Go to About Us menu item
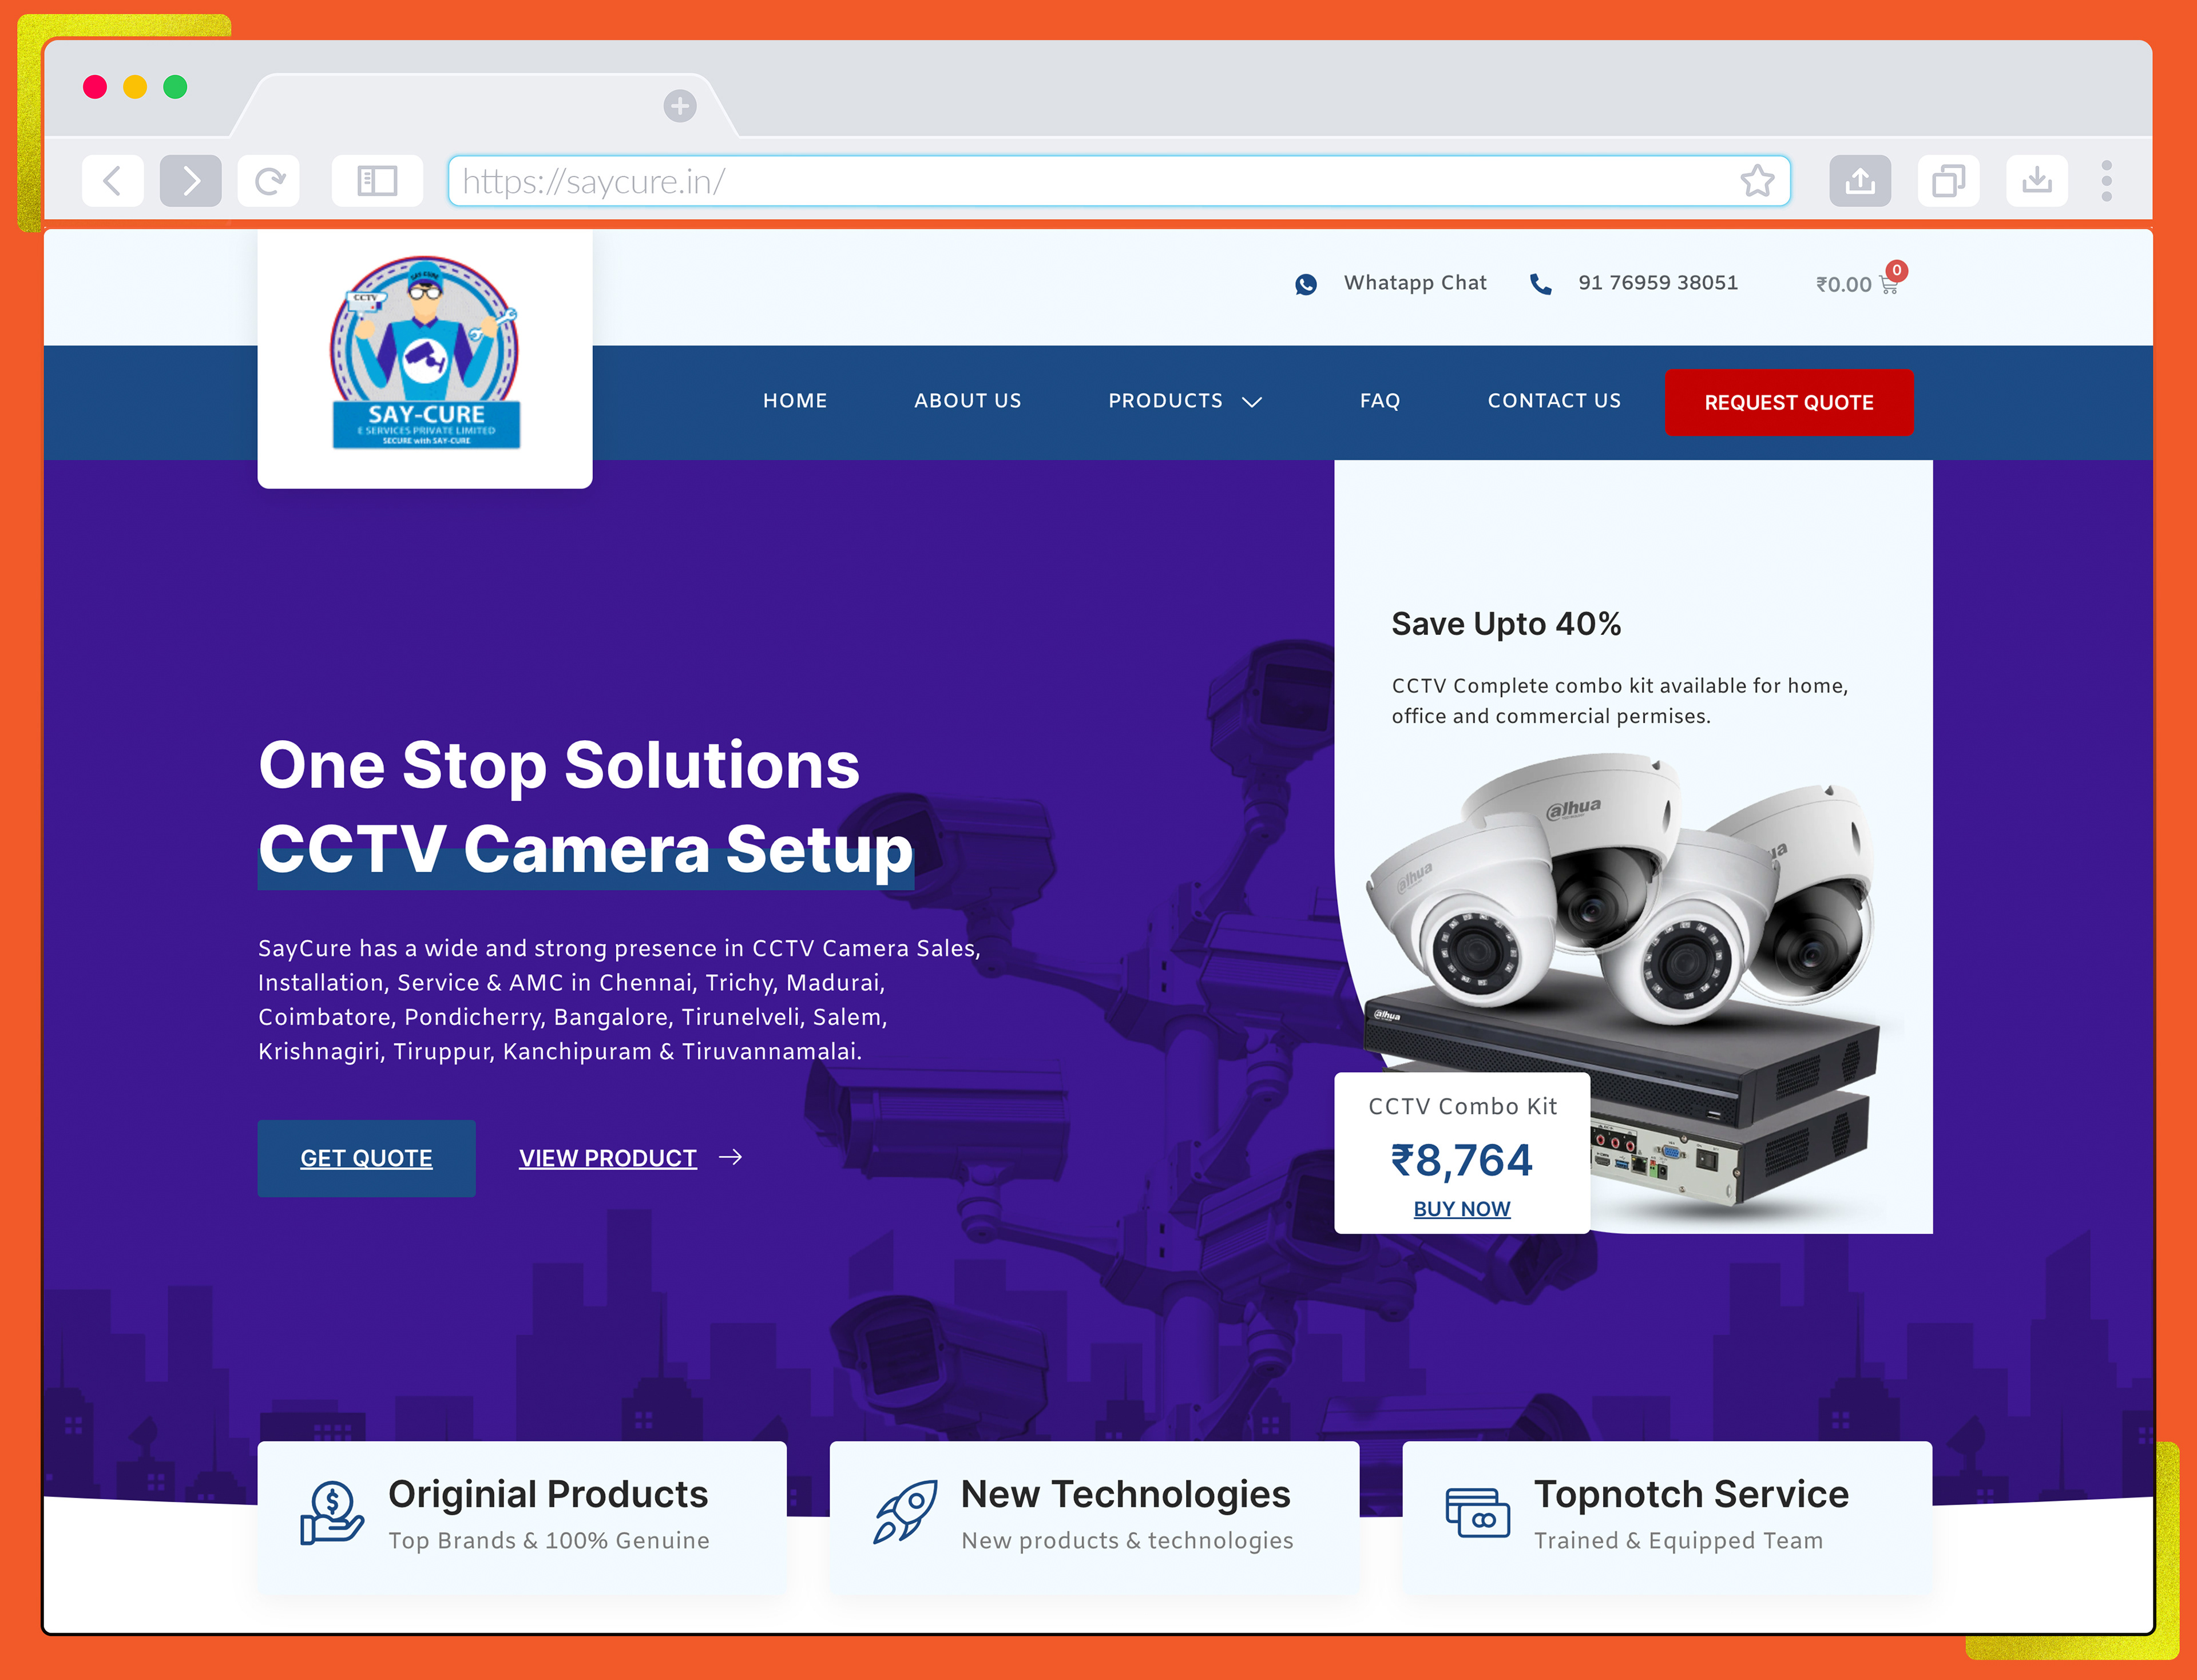Image resolution: width=2197 pixels, height=1680 pixels. 967,401
